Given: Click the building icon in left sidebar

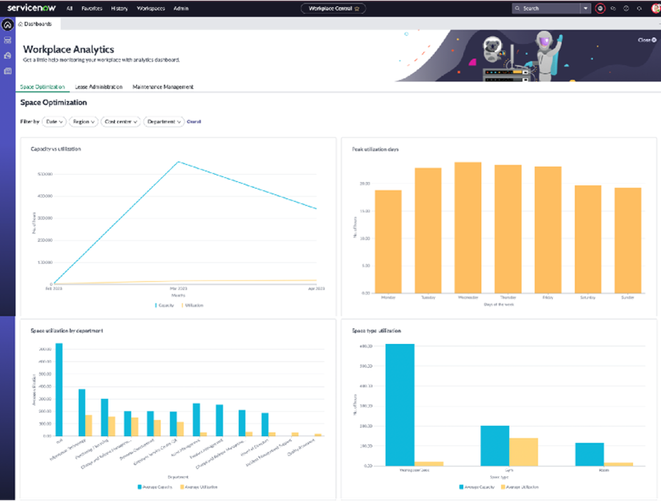Looking at the screenshot, I should coord(8,56).
